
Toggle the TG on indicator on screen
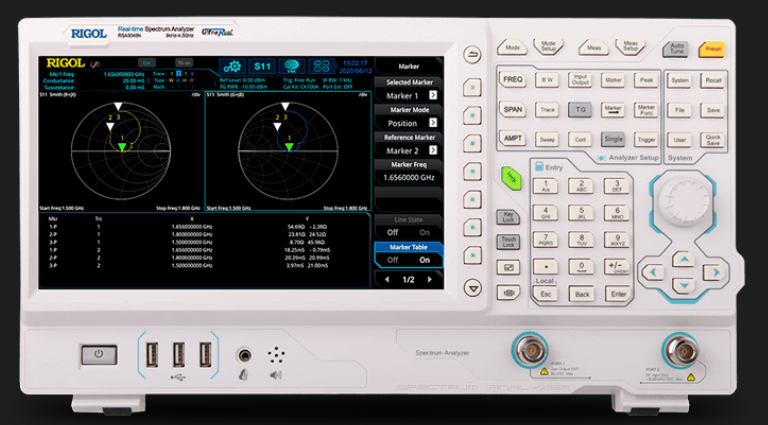(184, 63)
